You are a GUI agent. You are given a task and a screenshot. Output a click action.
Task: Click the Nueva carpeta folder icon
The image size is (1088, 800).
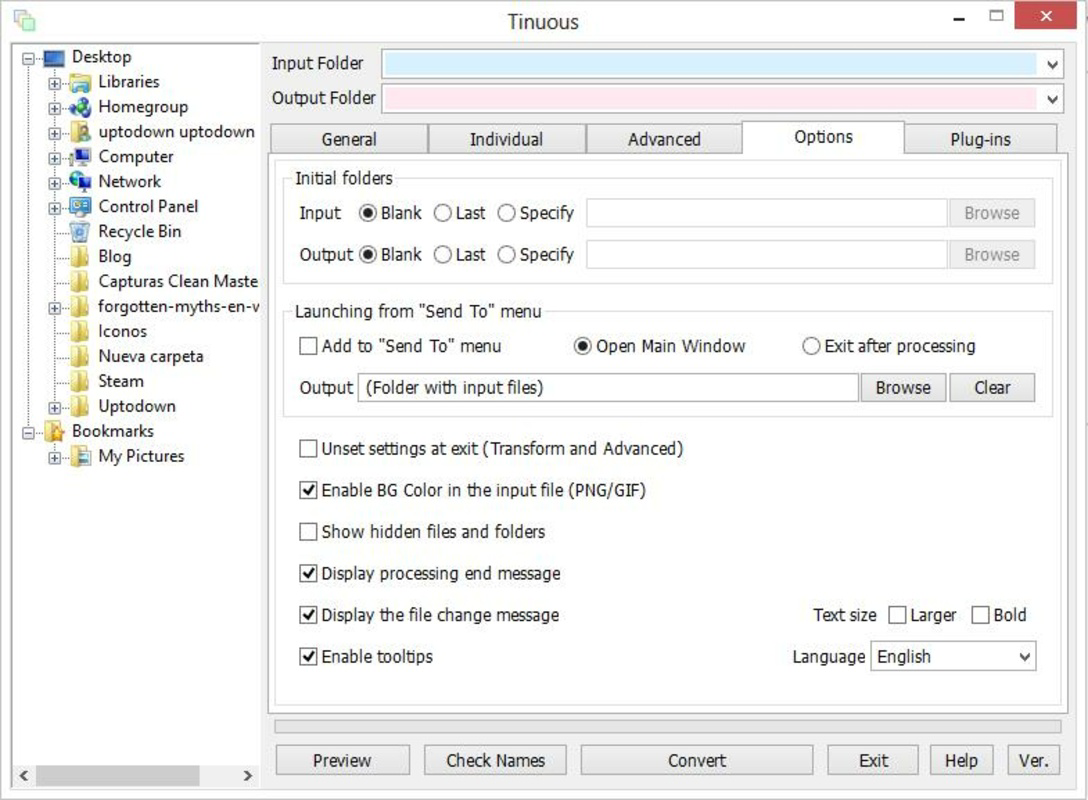click(x=80, y=357)
